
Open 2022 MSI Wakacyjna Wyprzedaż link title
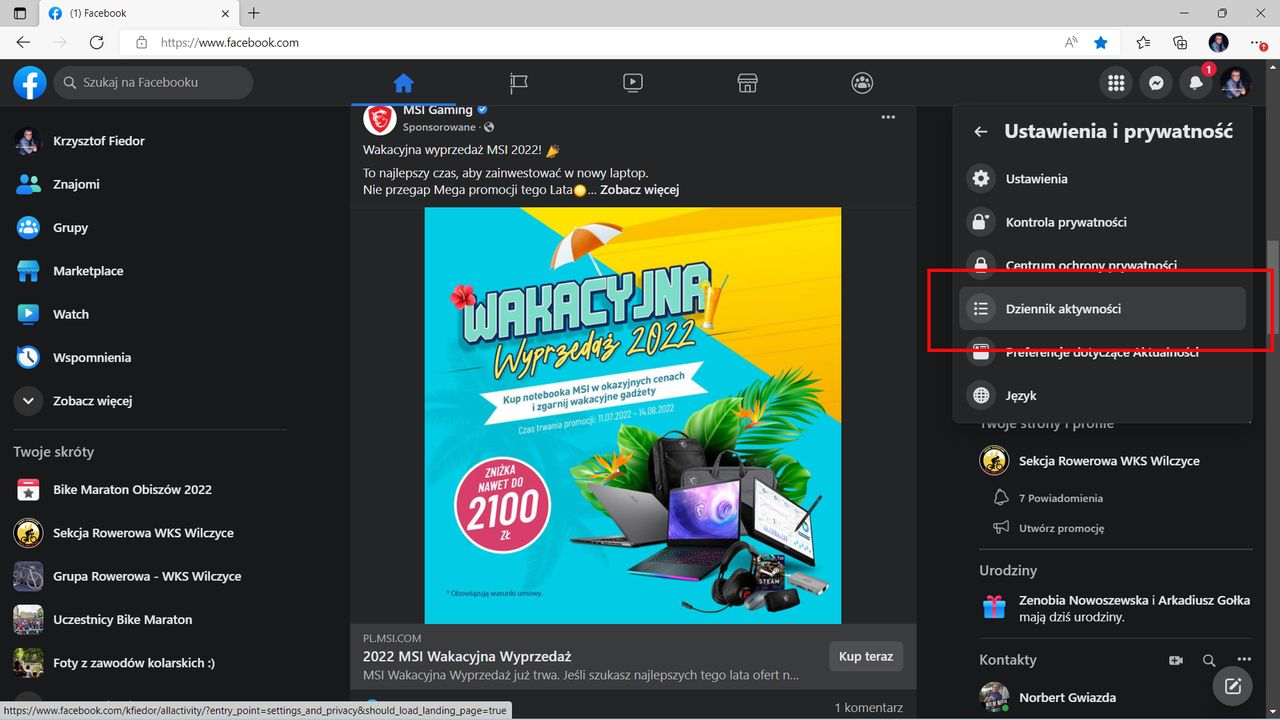(x=467, y=657)
